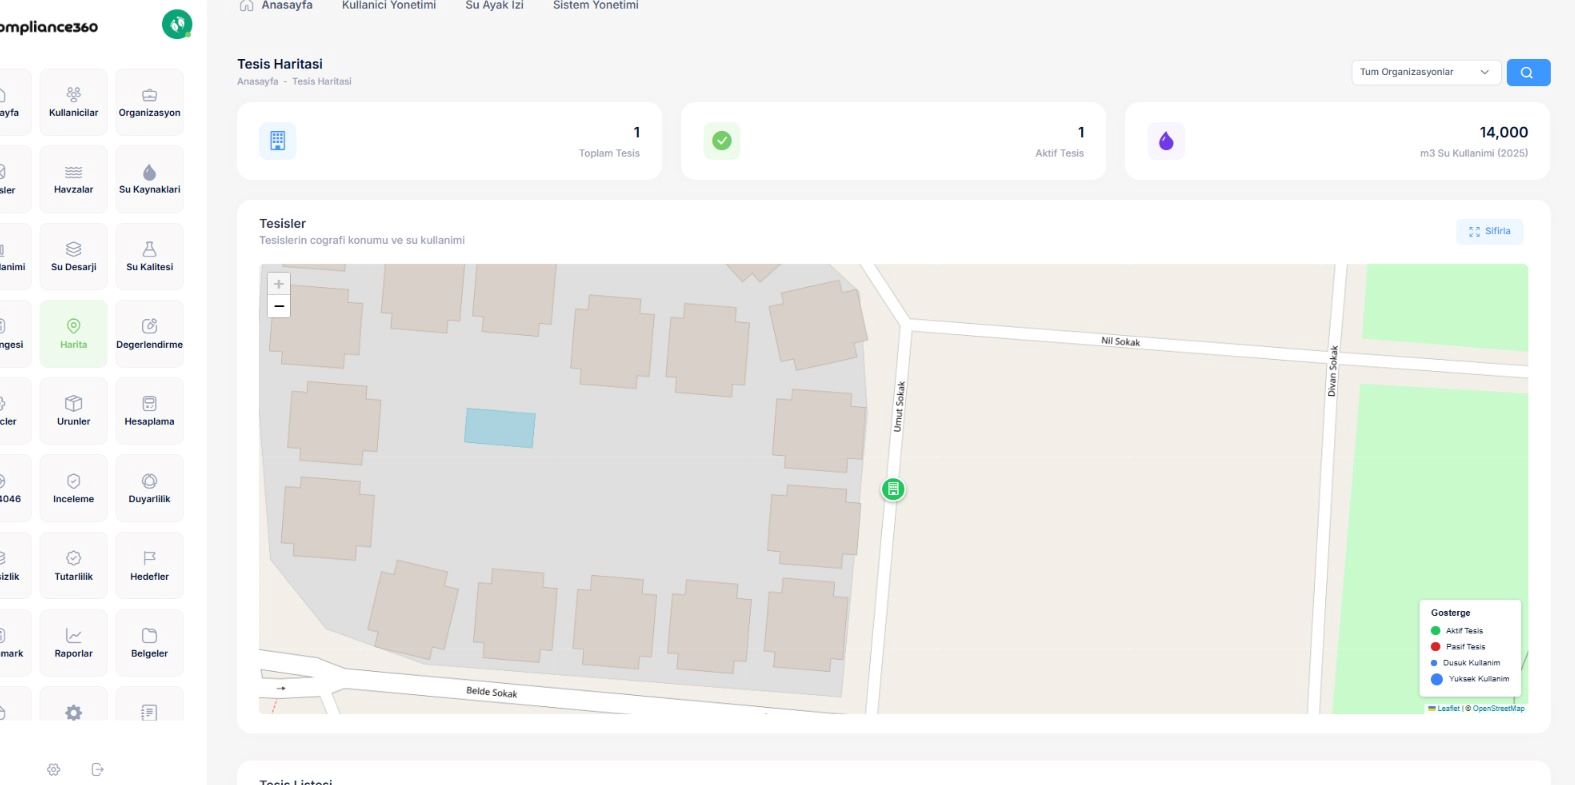Open the Su Ayak Izi menu
The height and width of the screenshot is (785, 1575).
pos(494,6)
